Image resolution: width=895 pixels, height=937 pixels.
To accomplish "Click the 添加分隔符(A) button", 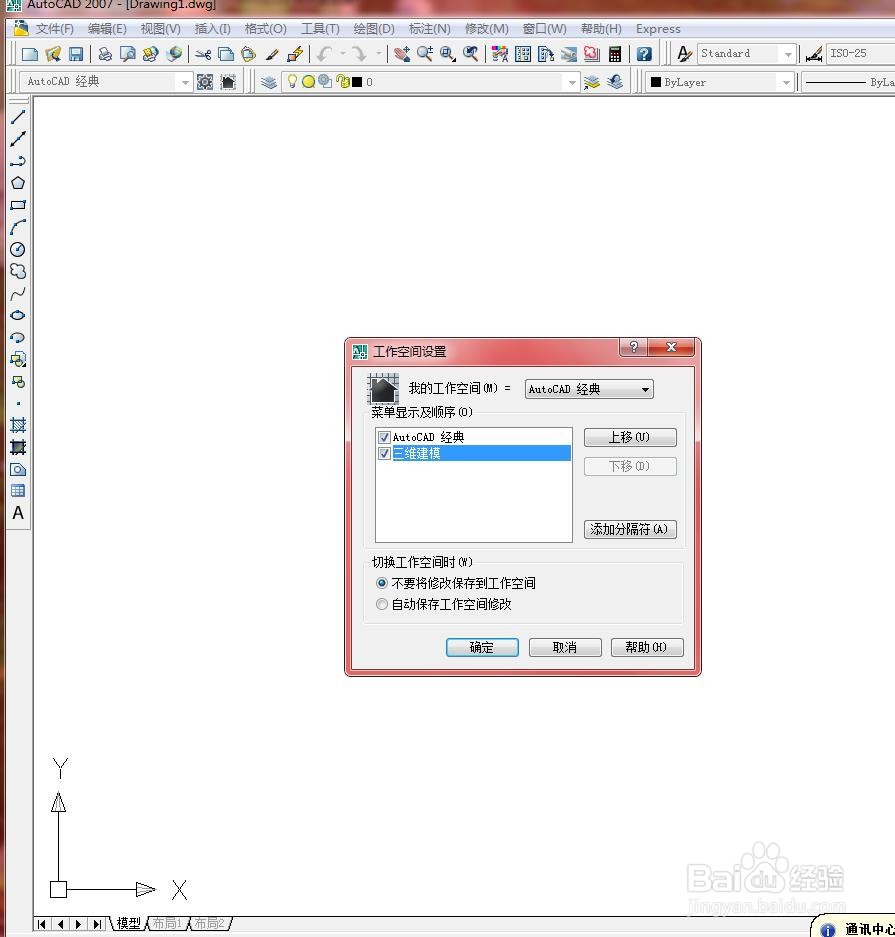I will tap(630, 529).
